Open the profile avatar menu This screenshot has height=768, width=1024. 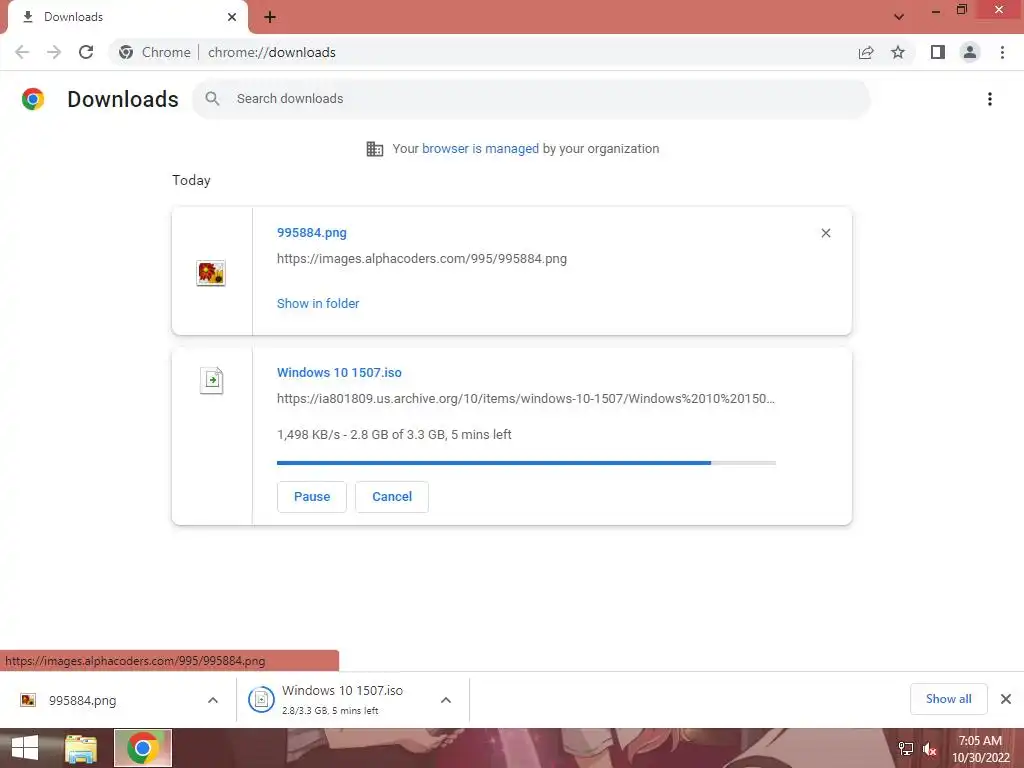coord(970,52)
